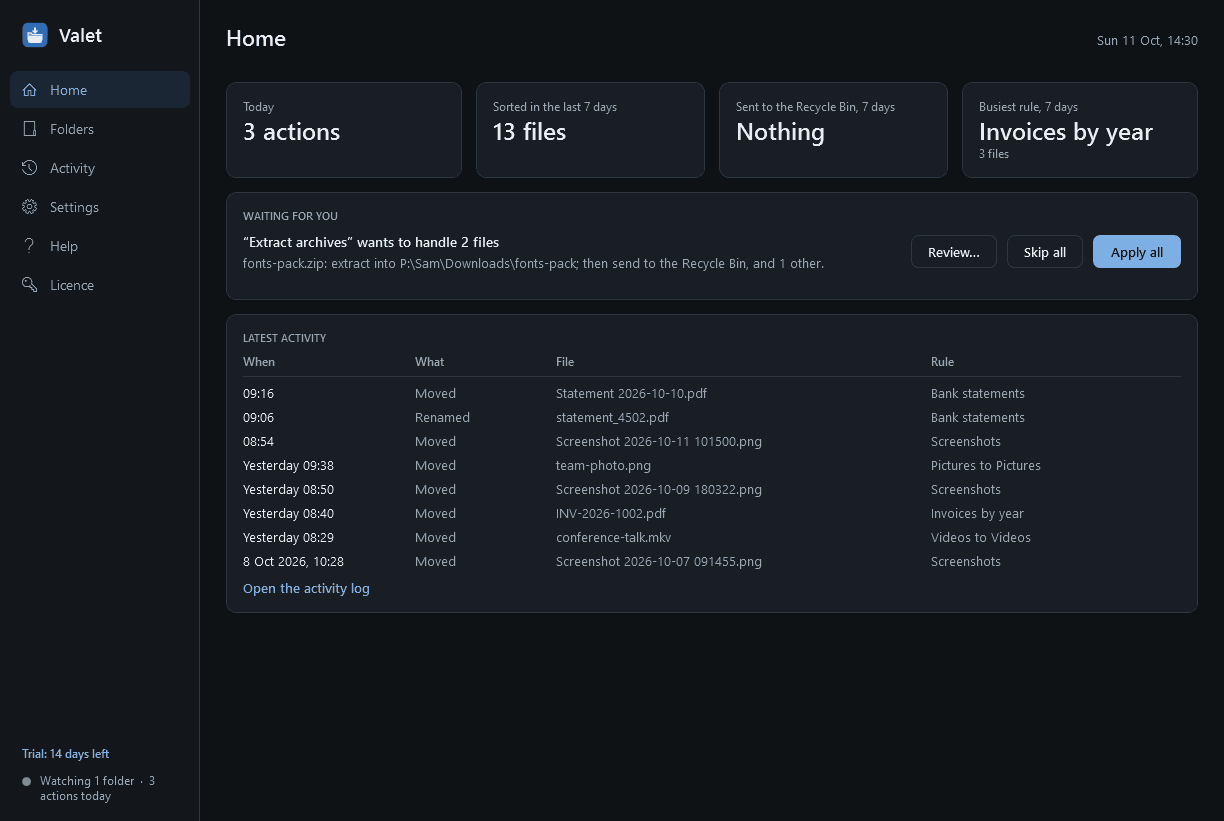The width and height of the screenshot is (1224, 821).
Task: Click the Help question mark icon
Action: [30, 246]
